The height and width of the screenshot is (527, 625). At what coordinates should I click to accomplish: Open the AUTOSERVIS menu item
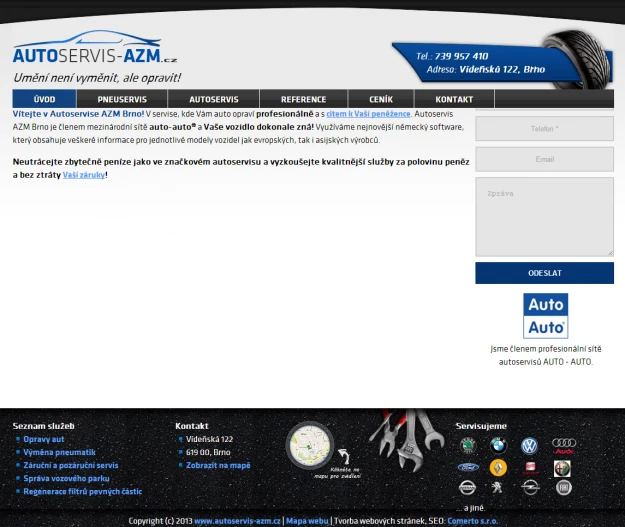click(214, 99)
